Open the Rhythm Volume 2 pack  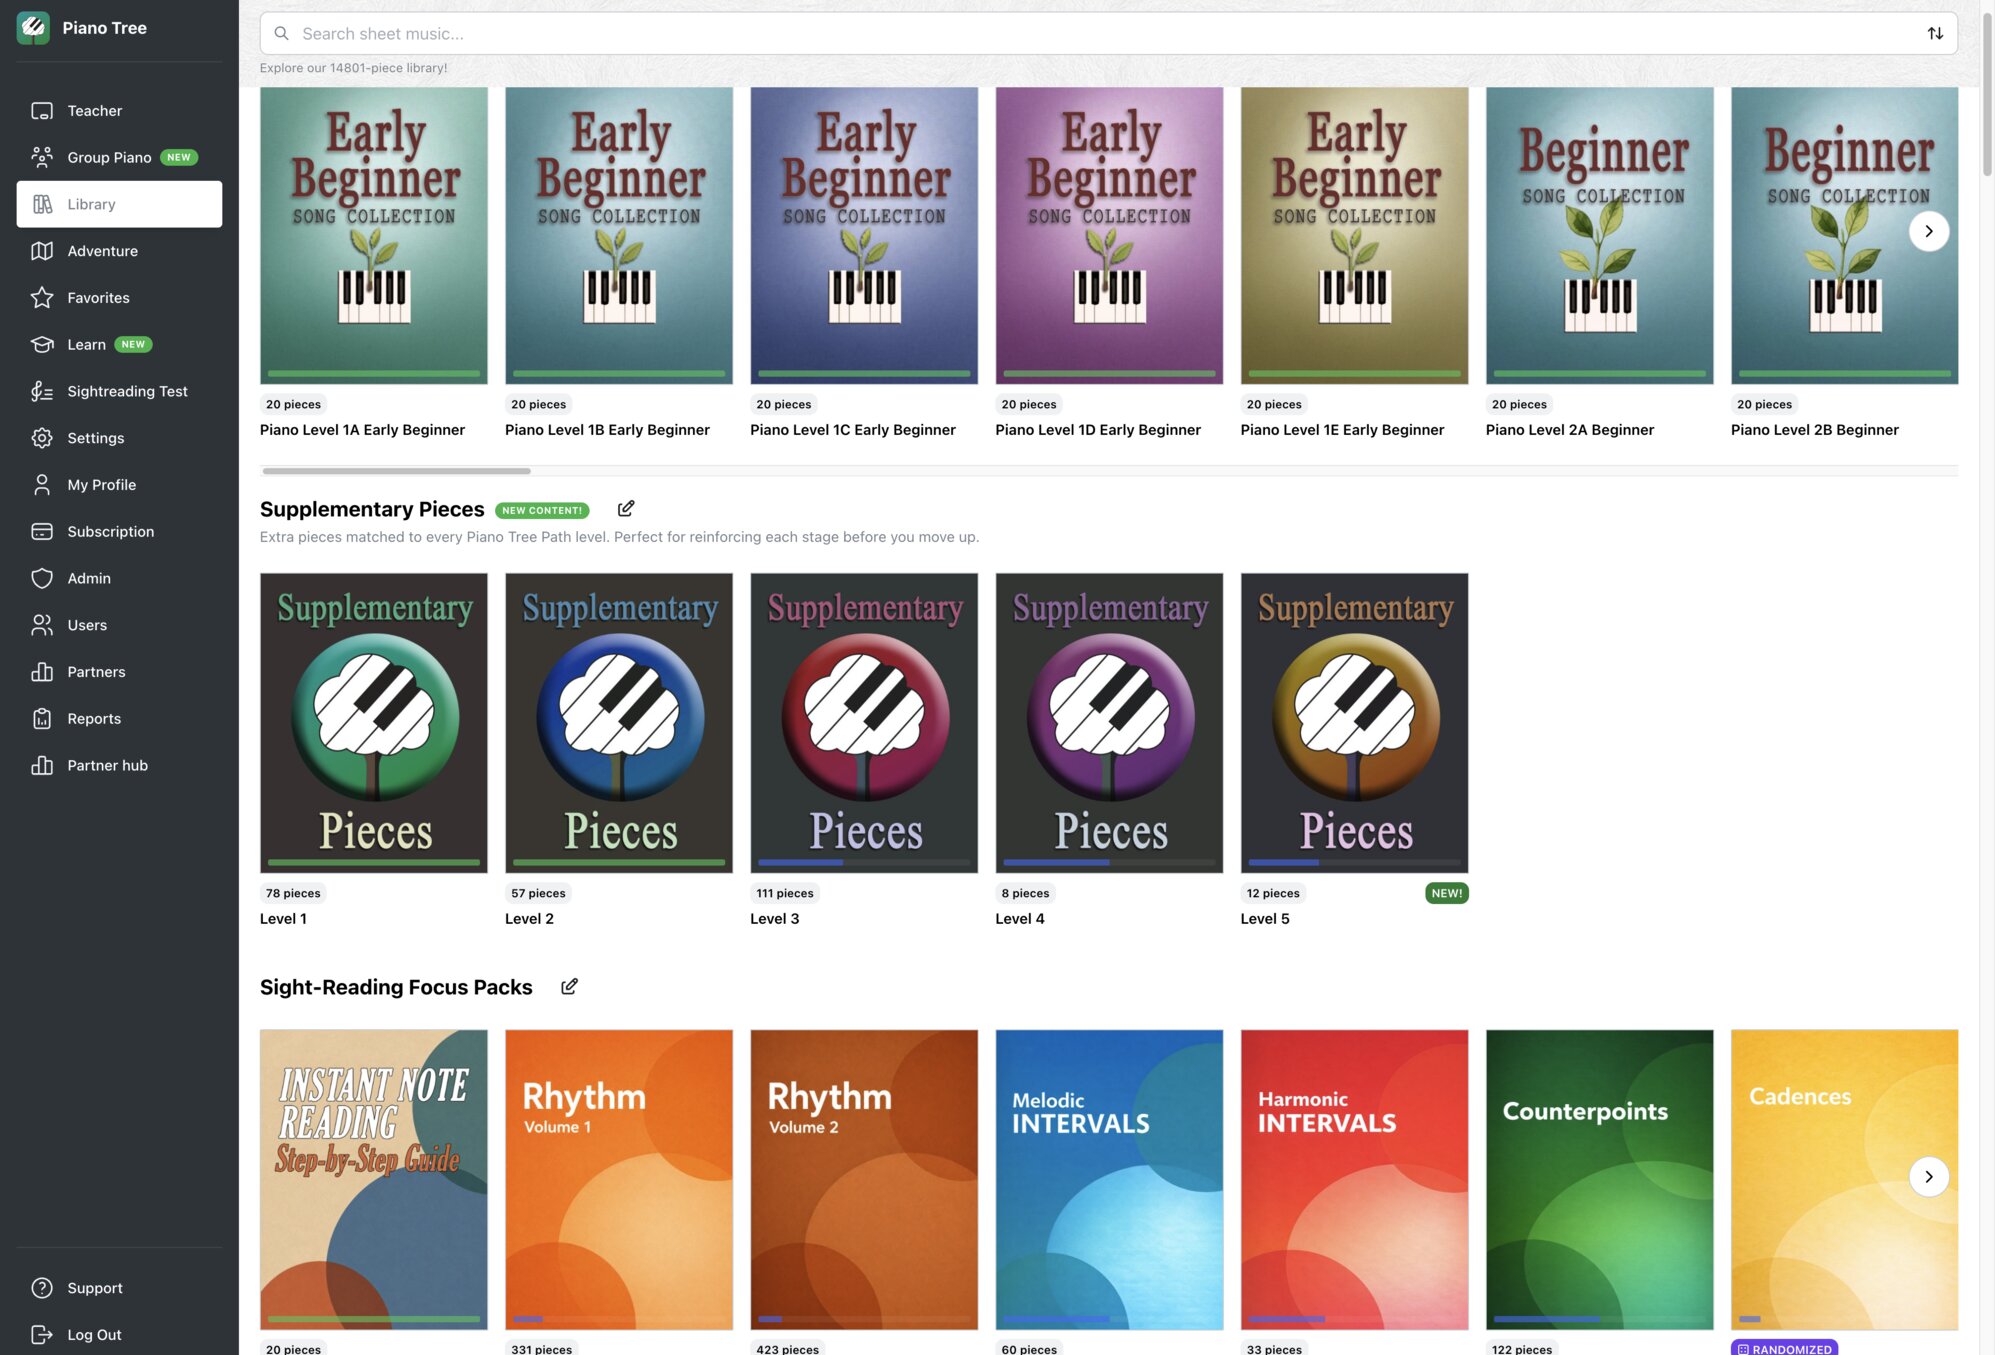864,1180
